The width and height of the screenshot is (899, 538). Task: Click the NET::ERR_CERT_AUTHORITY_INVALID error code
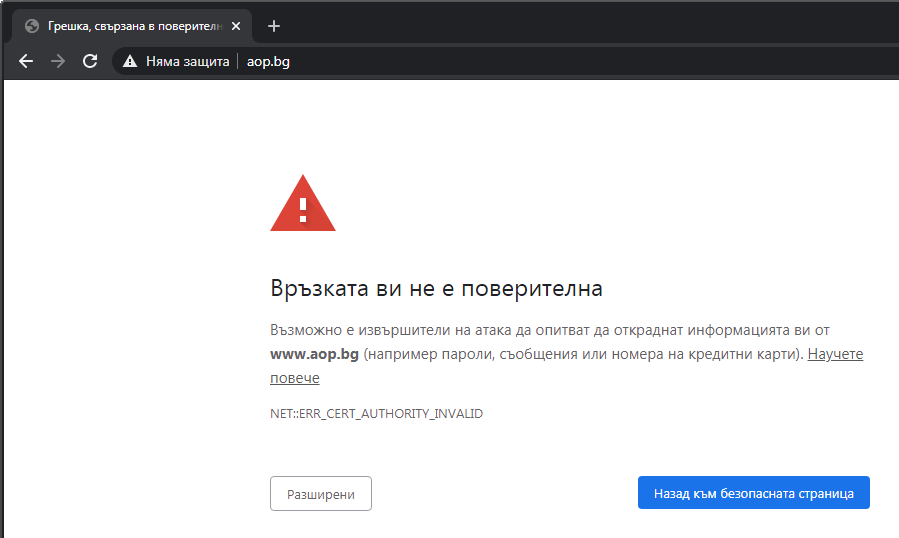pos(376,414)
